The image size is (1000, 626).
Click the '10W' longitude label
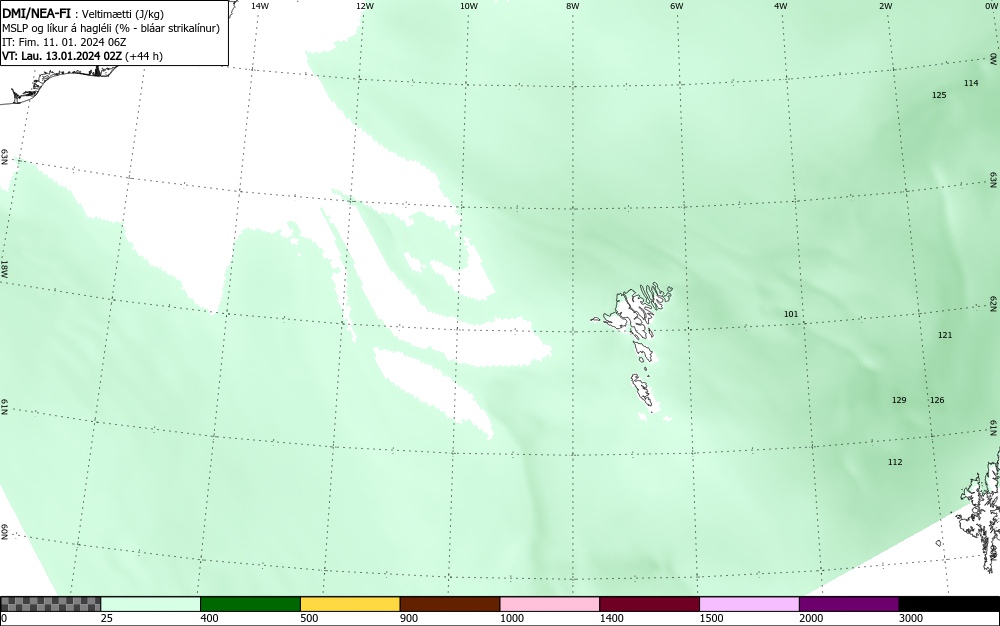pyautogui.click(x=469, y=6)
